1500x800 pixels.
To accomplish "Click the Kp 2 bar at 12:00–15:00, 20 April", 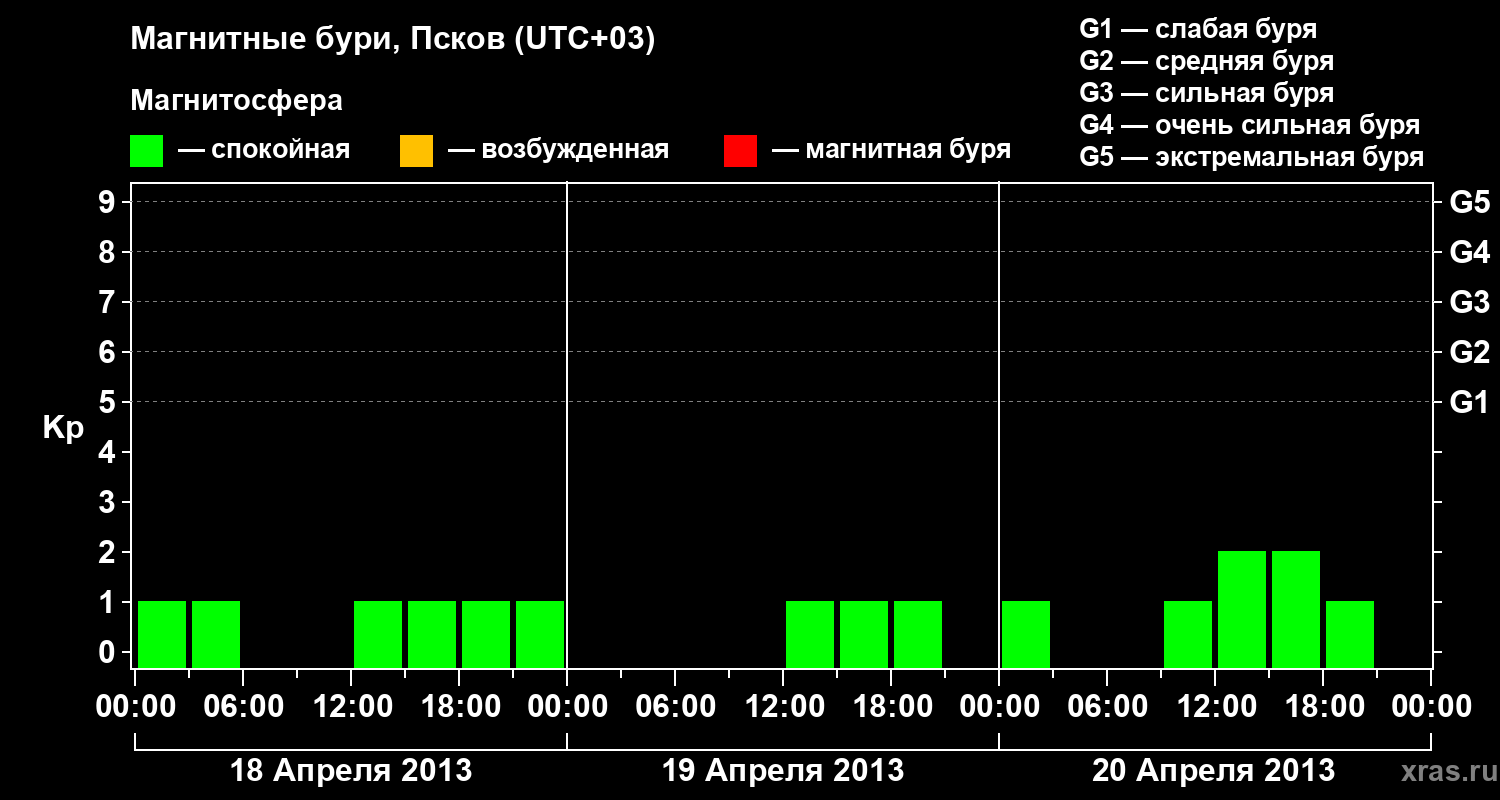I will 1242,609.
